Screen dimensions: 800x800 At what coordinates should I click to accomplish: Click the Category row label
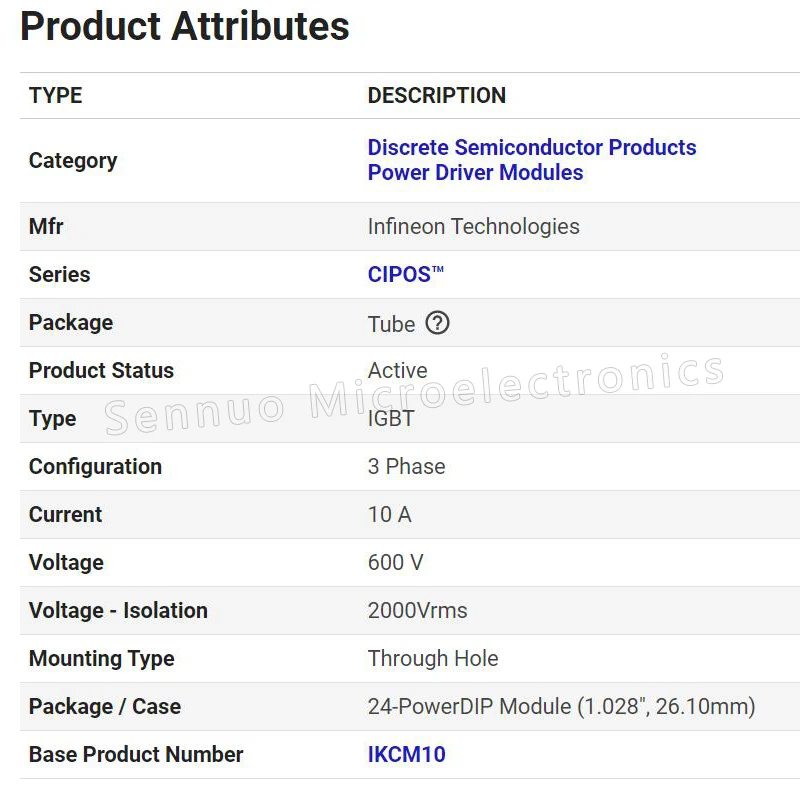(x=73, y=160)
